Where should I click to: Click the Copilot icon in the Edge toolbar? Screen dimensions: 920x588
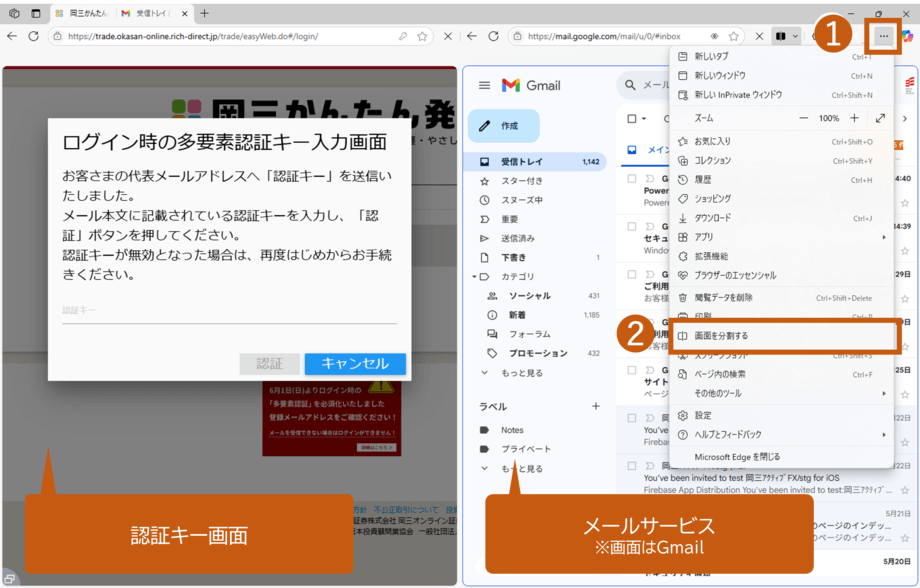(x=908, y=36)
